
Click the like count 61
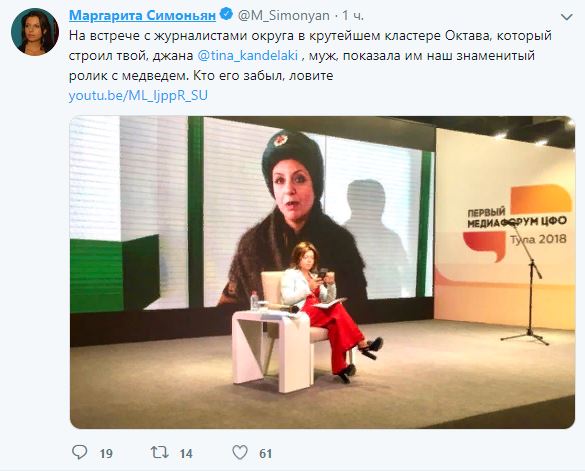point(266,453)
